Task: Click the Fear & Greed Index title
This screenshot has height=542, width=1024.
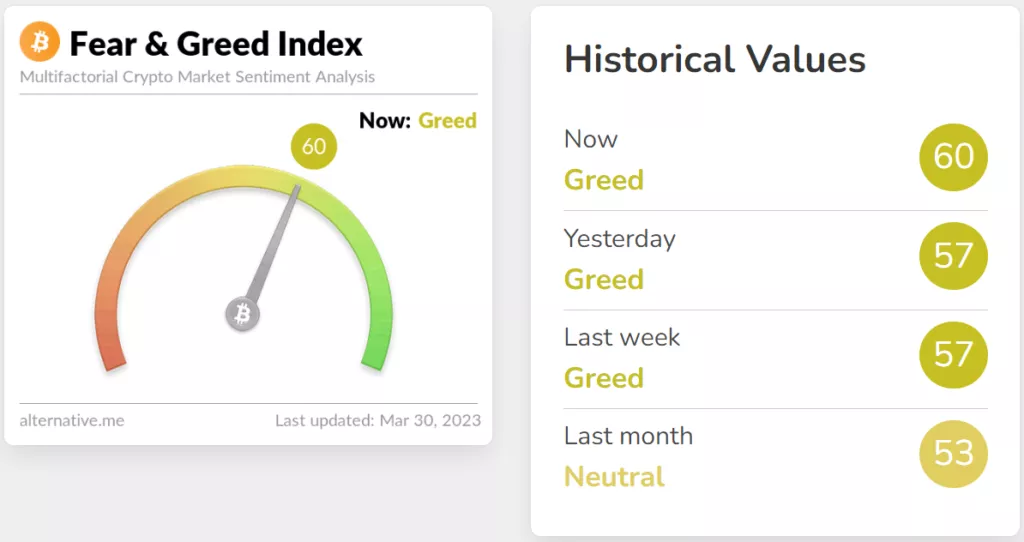Action: pos(216,44)
